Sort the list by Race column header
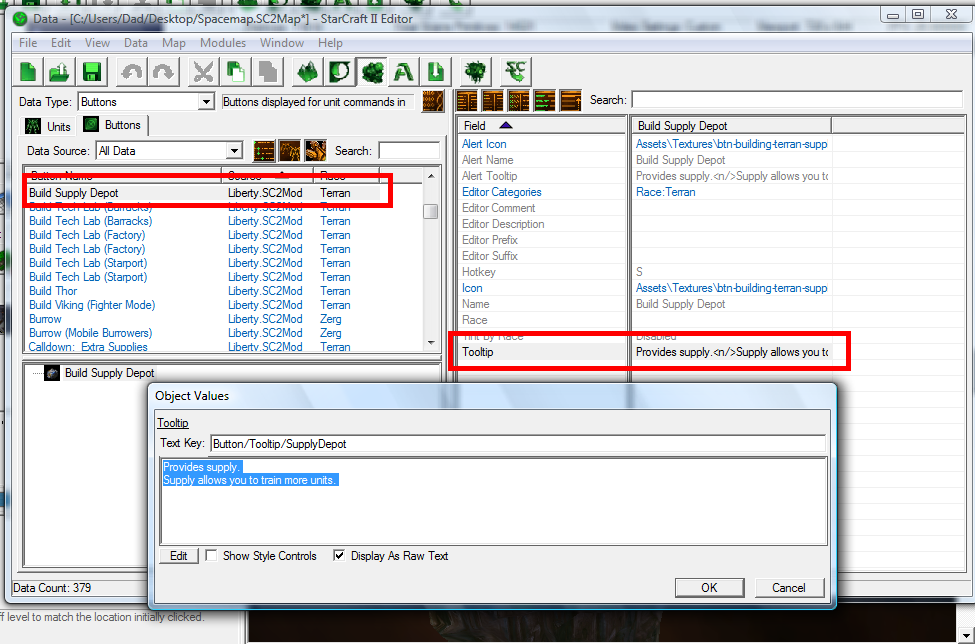The width and height of the screenshot is (975, 644). pos(346,175)
